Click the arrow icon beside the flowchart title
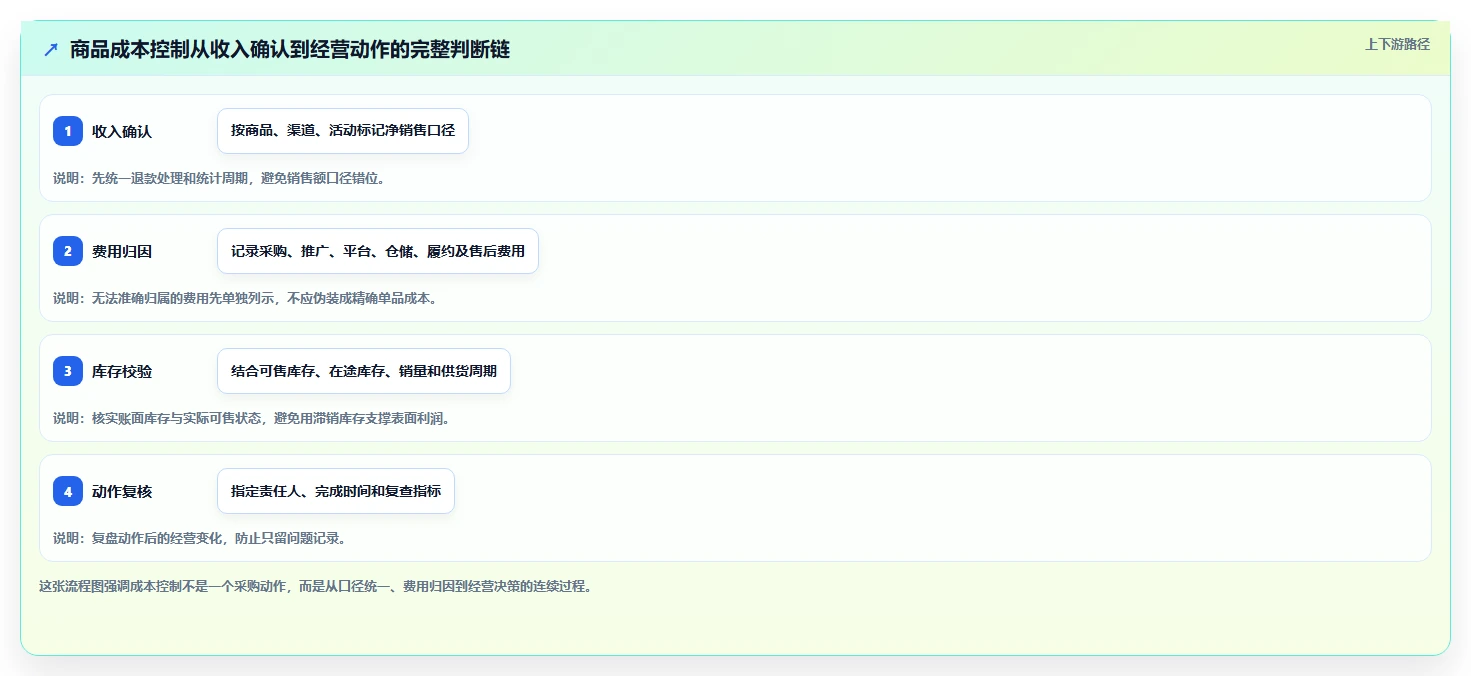1471x676 pixels. tap(51, 50)
